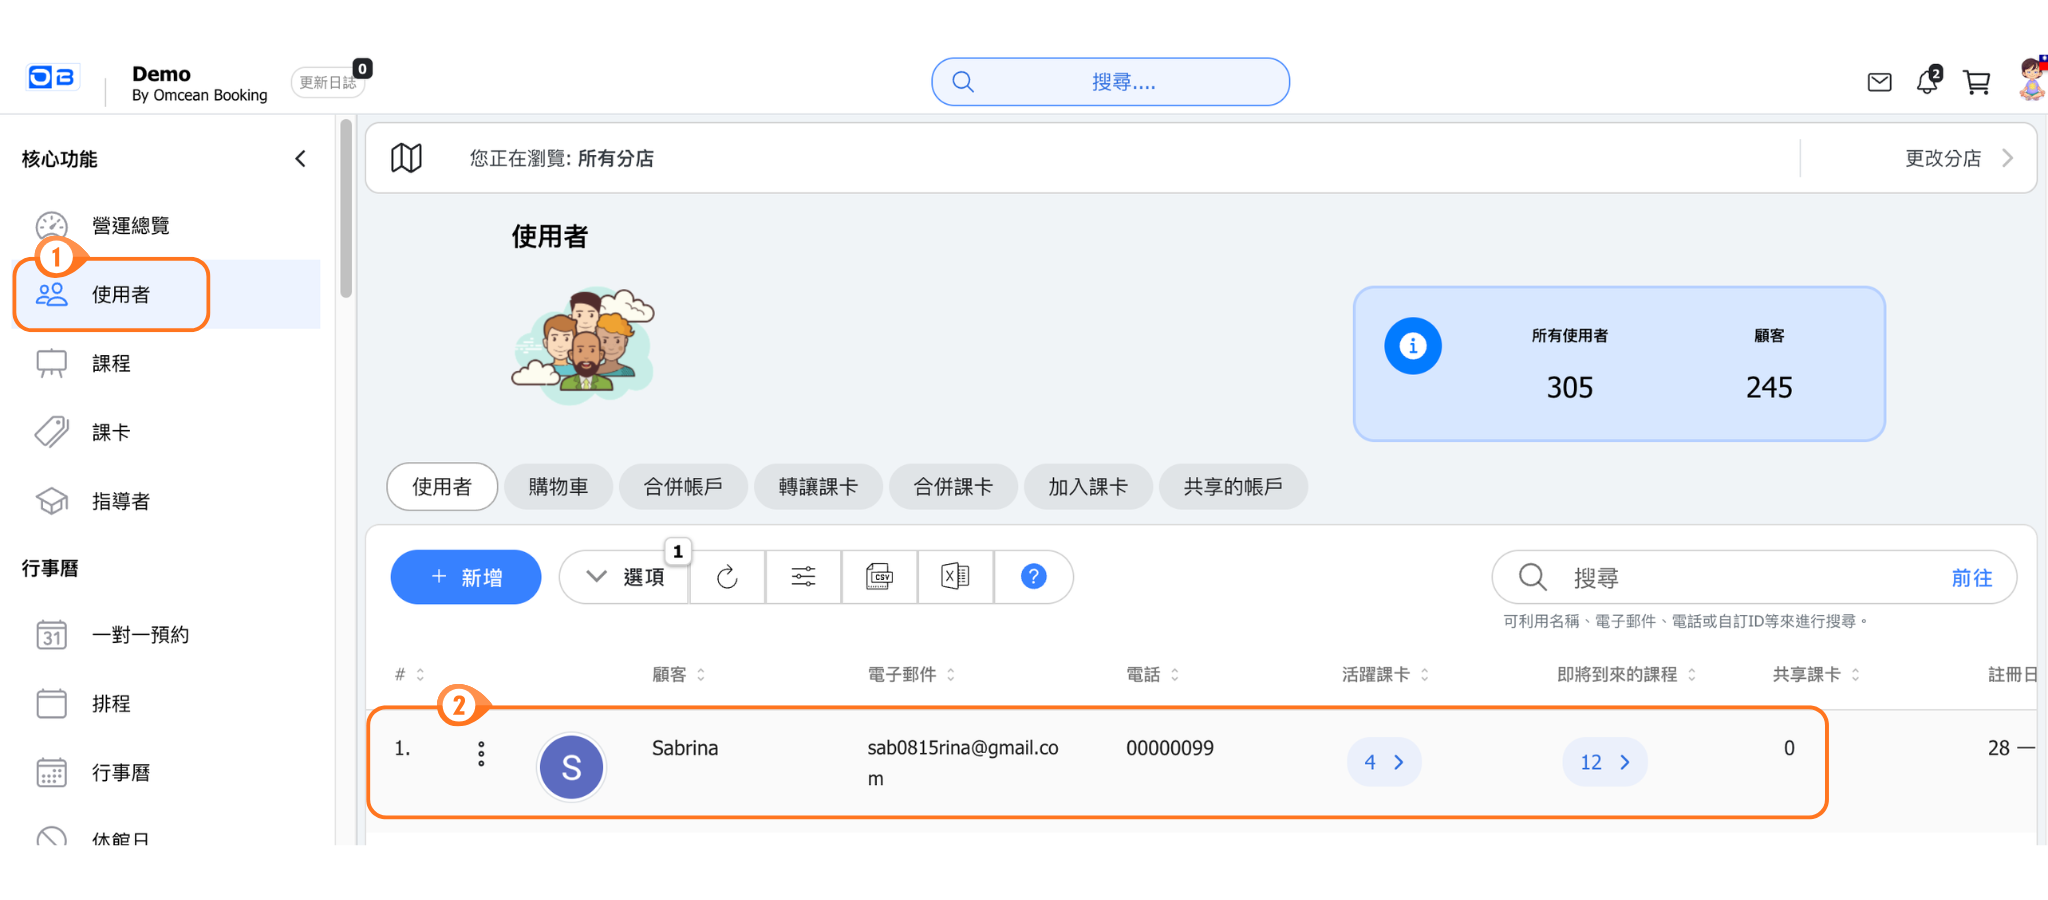Screen dimensions: 2048x900
Task: Switch to the 購物車 tab
Action: pos(558,487)
